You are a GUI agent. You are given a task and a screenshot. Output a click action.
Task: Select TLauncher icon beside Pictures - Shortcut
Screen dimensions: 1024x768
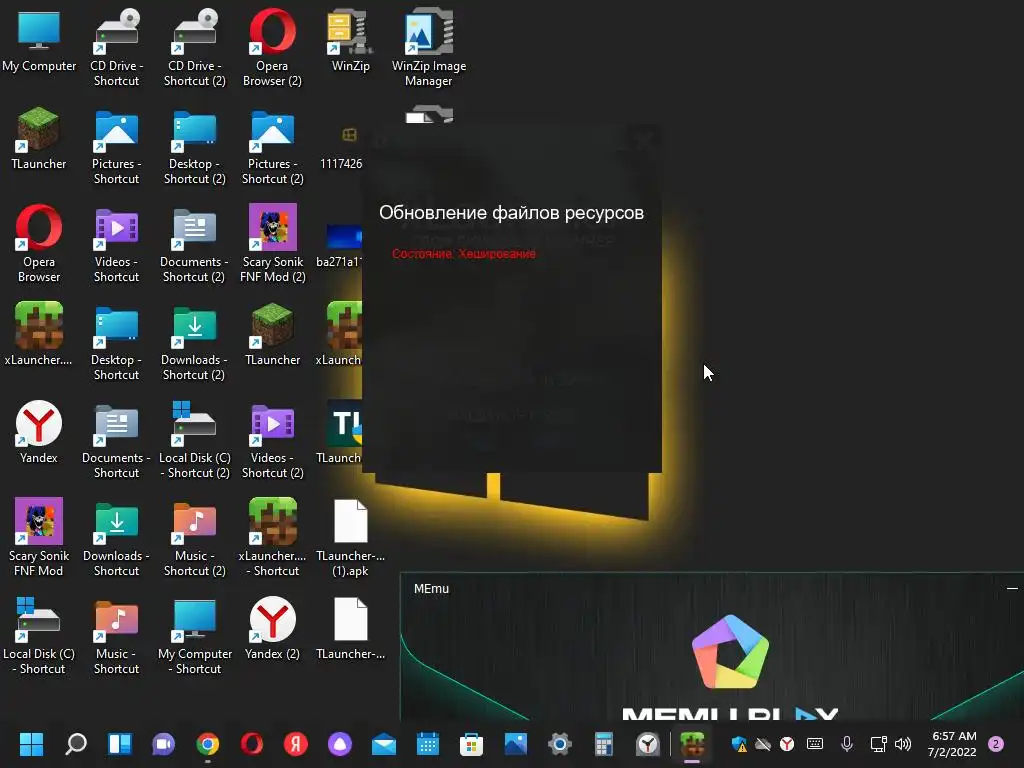39,139
